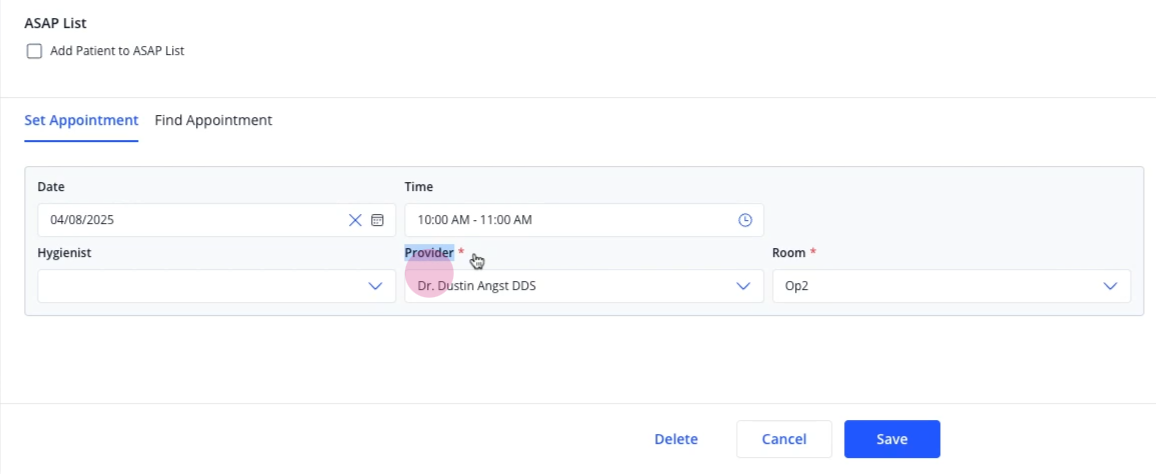Screen dimensions: 1156x474
Task: Click the Delete link
Action: coord(676,439)
